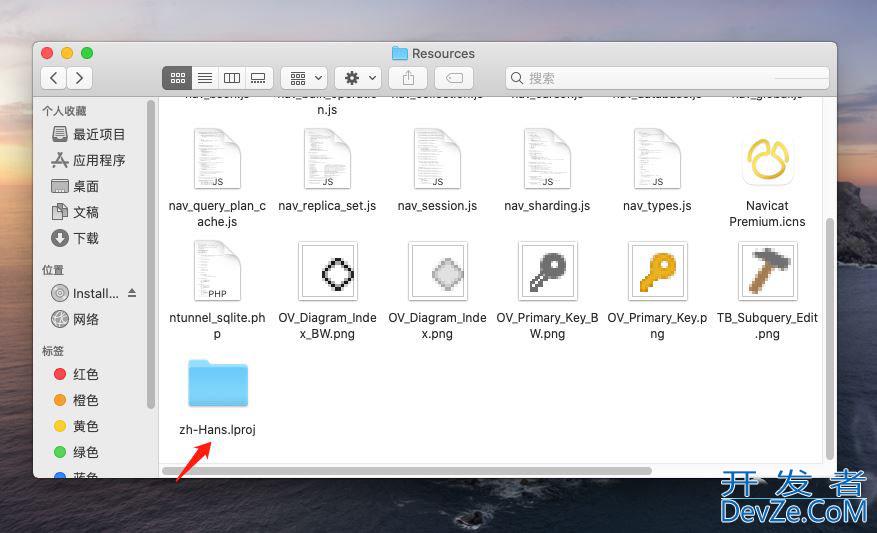The image size is (877, 533).
Task: Select the Install... volume in sidebar
Action: point(85,293)
